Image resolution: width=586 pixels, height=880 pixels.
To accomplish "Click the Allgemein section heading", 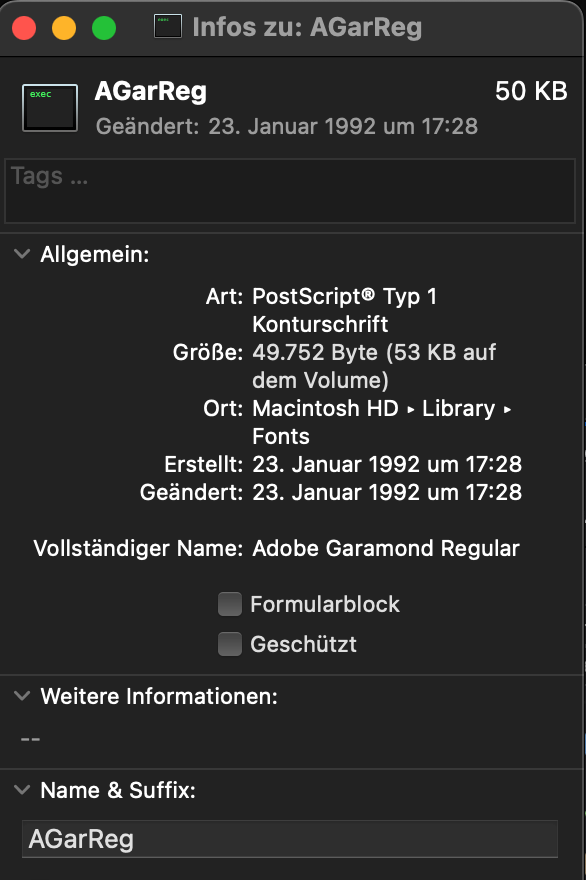I will tap(95, 255).
